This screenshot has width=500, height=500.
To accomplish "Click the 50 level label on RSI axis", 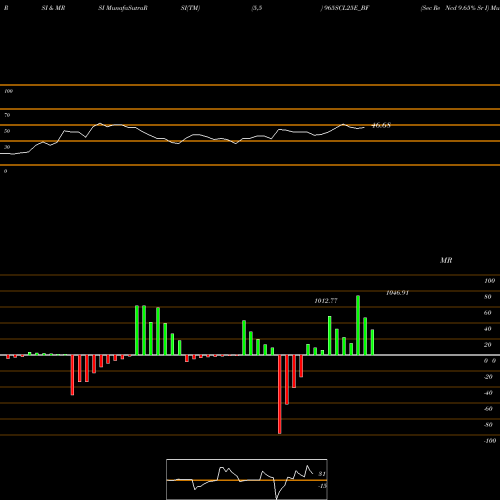I will point(7,131).
